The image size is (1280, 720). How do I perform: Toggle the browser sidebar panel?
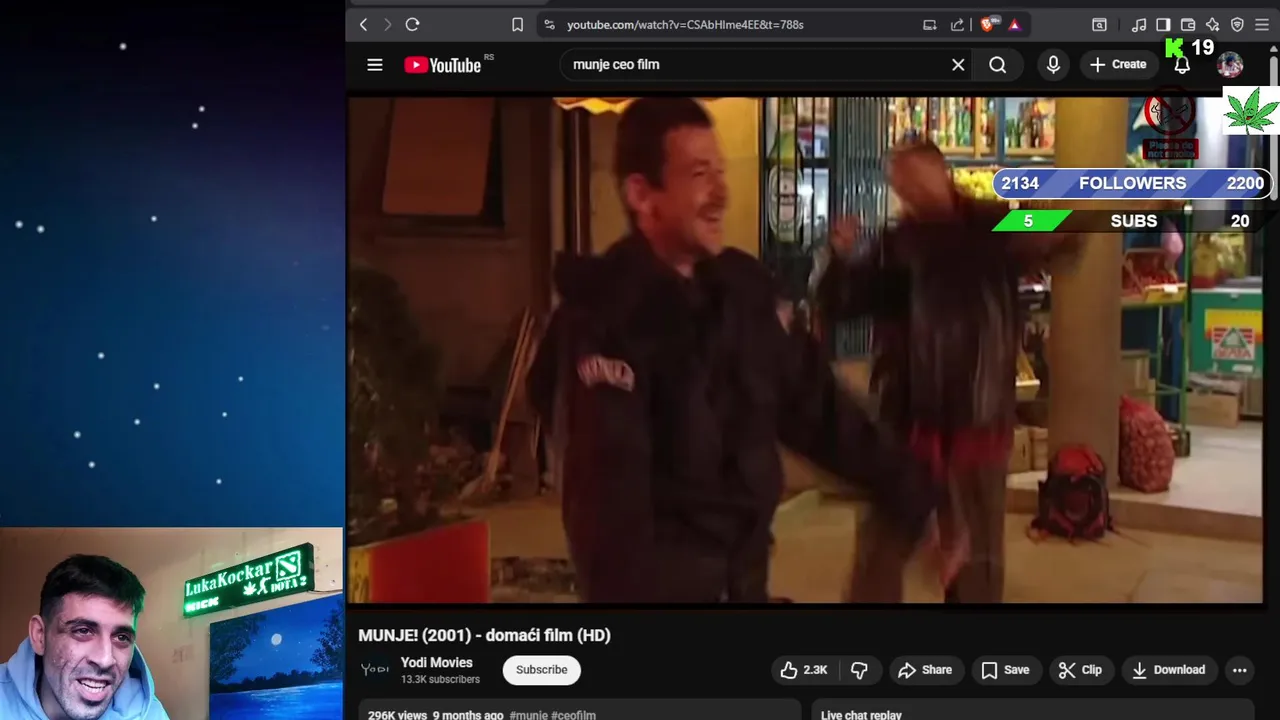[x=1163, y=25]
